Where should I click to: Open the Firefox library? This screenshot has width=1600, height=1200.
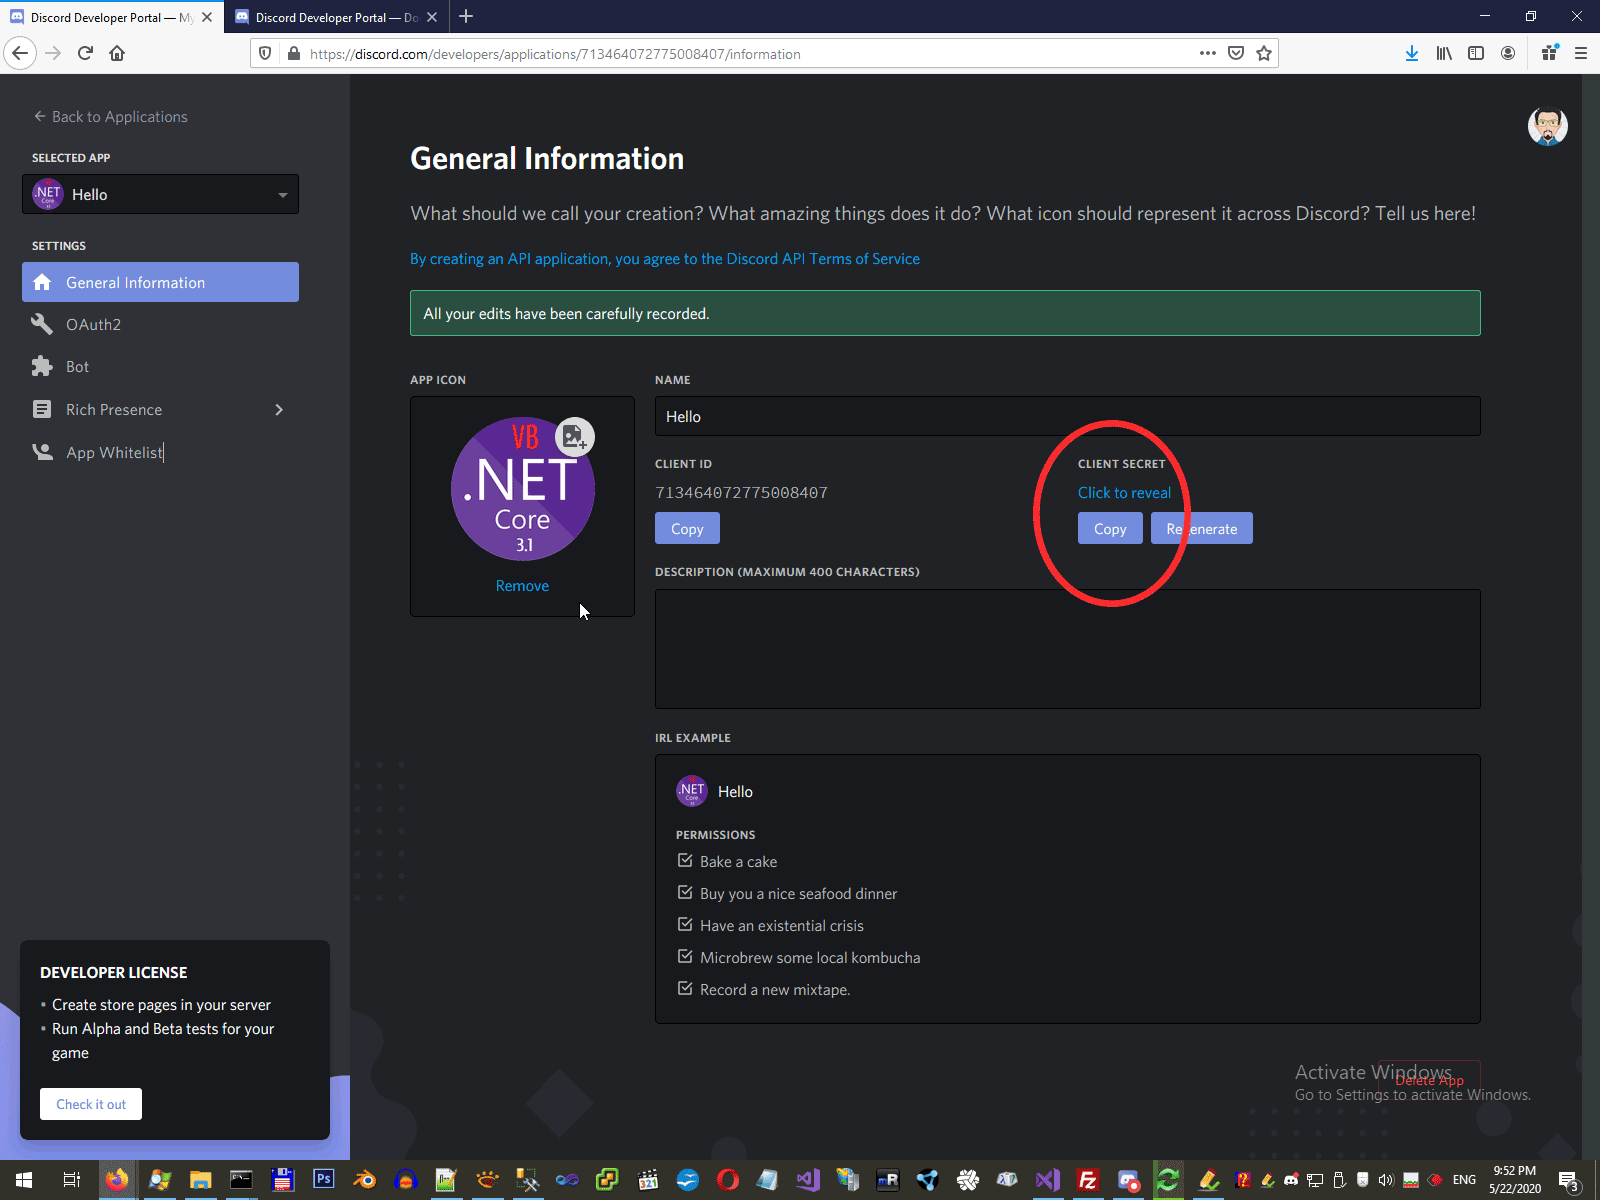click(1444, 53)
